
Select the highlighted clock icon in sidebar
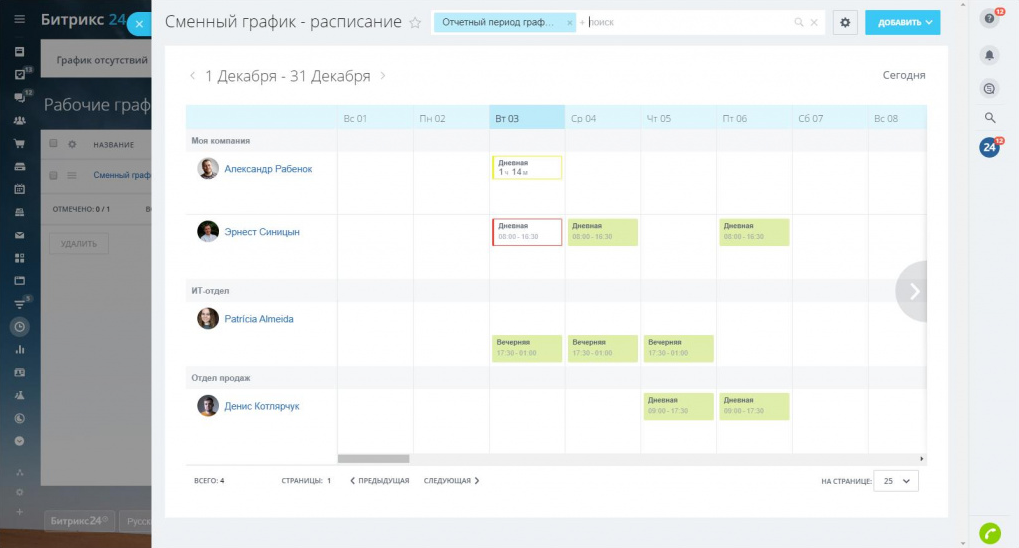click(19, 327)
